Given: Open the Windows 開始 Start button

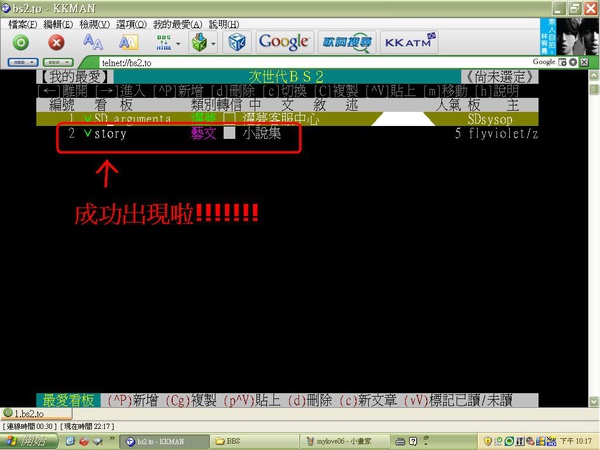Looking at the screenshot, I should point(29,441).
